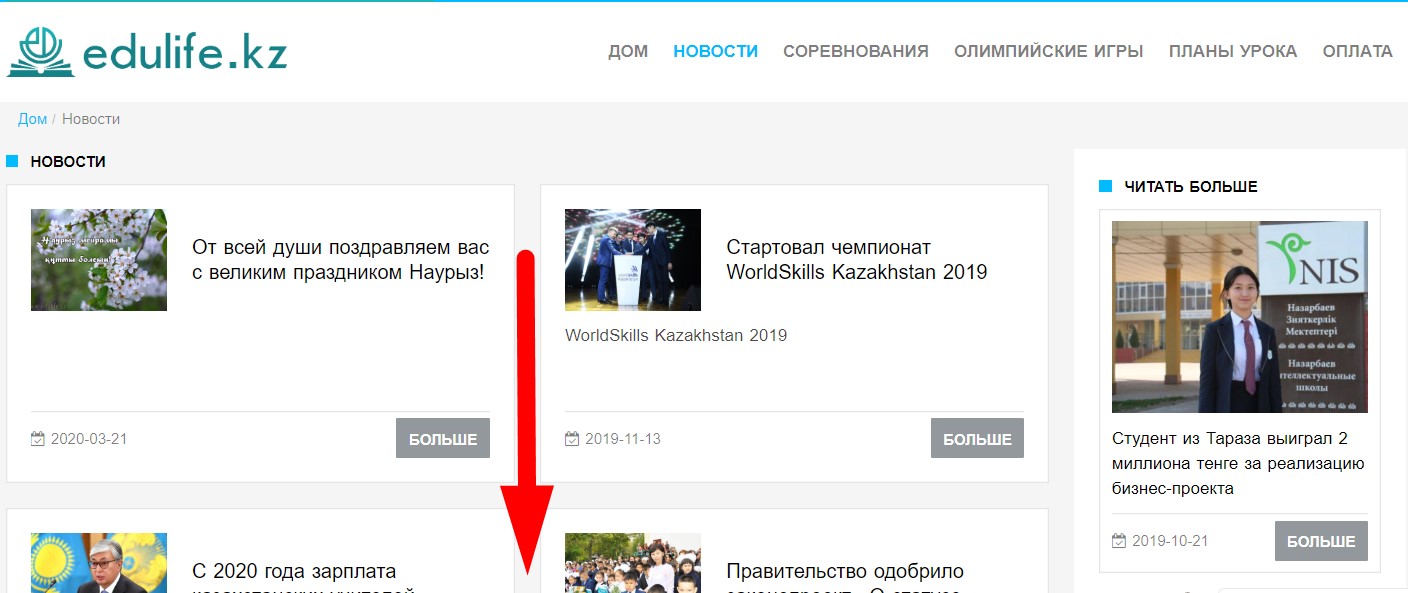Go to СОРЕВНОВАНИЯ page
The height and width of the screenshot is (593, 1408).
coord(855,51)
